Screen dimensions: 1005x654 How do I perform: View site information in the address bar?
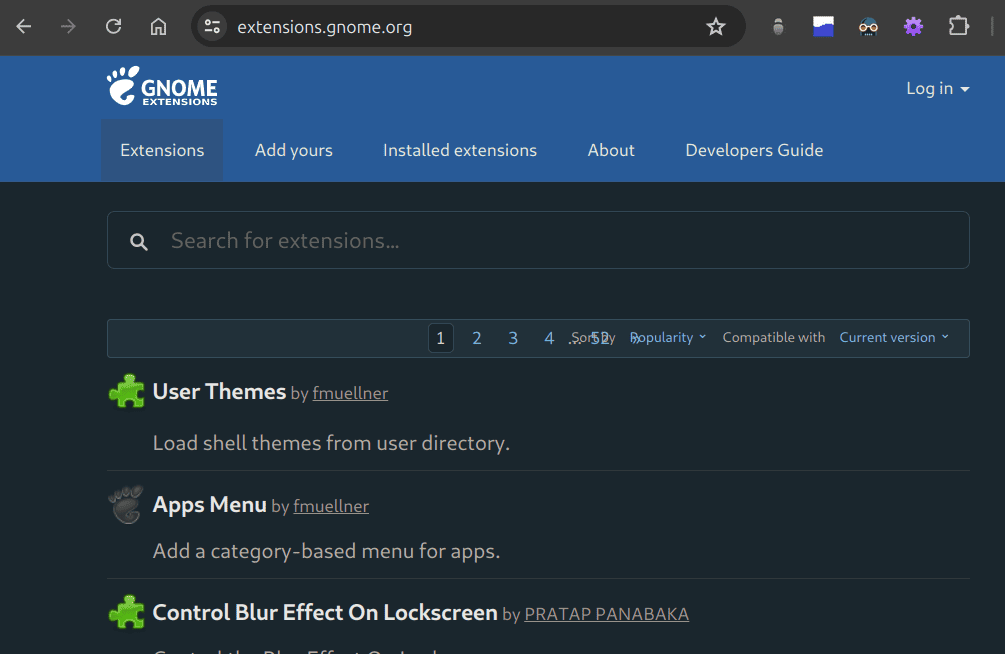tap(212, 27)
